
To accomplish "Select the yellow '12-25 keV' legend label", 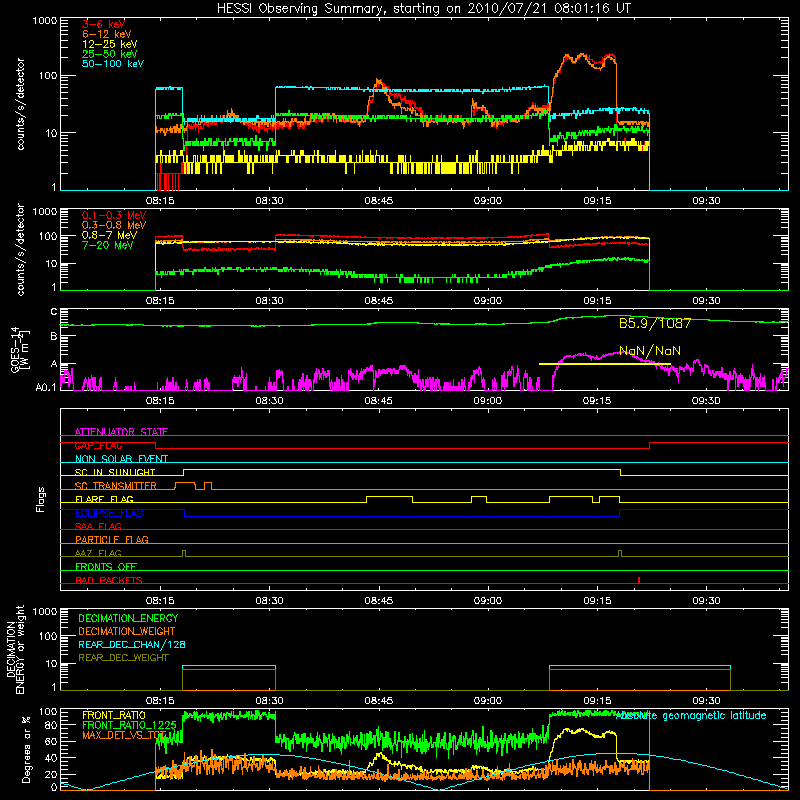I will (x=110, y=44).
